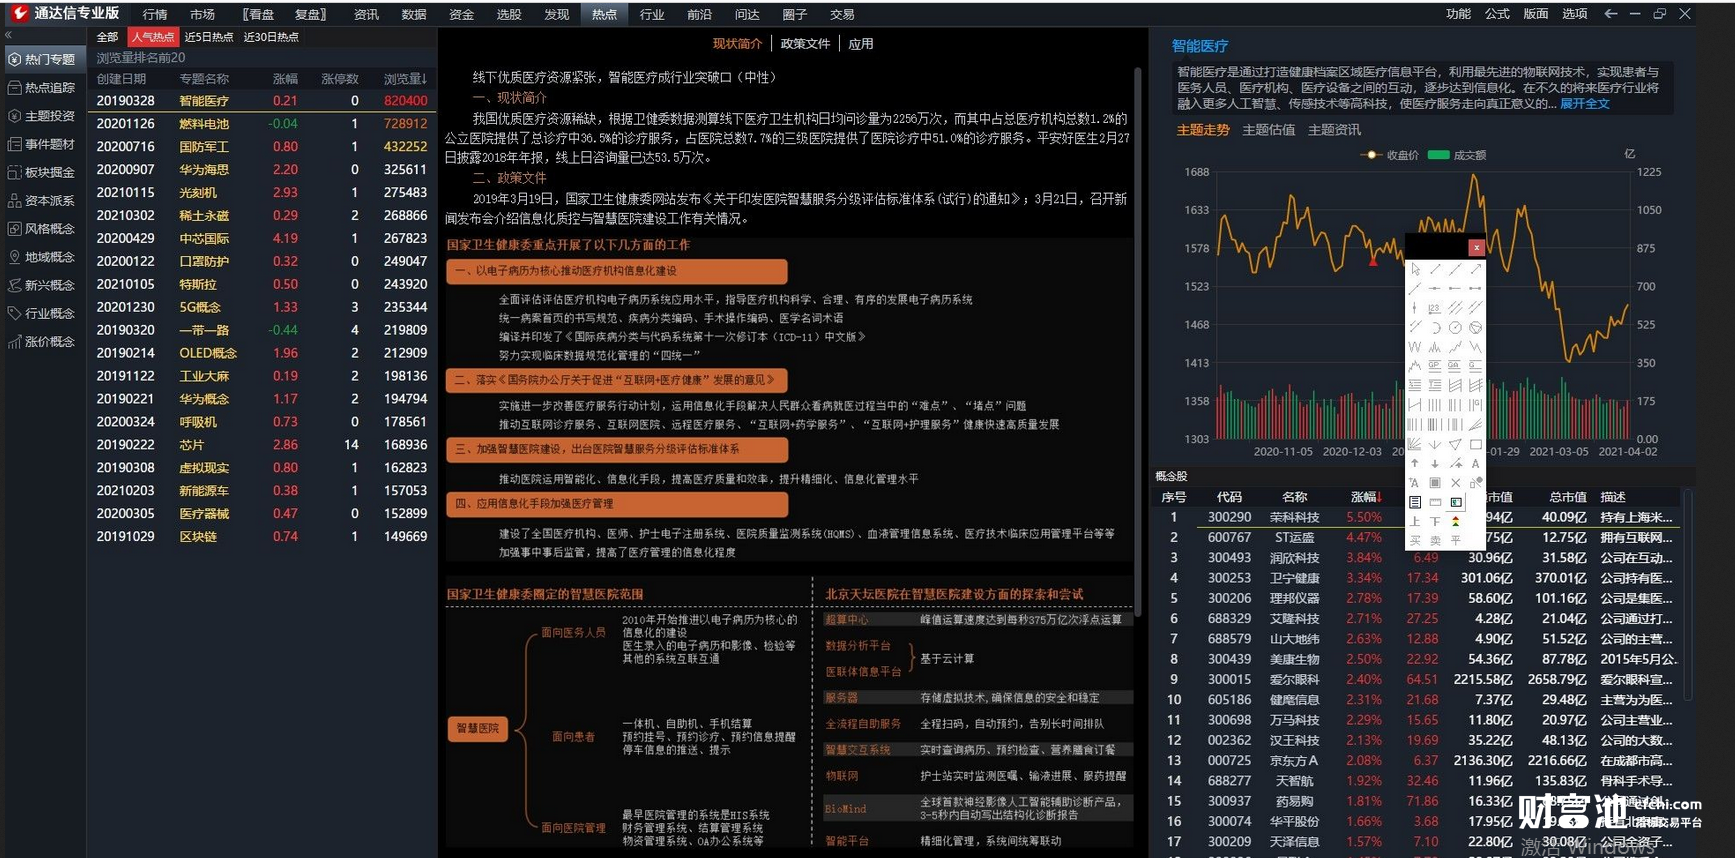Toggle the 收盘价 legend series
This screenshot has height=858, width=1735.
(x=1391, y=155)
